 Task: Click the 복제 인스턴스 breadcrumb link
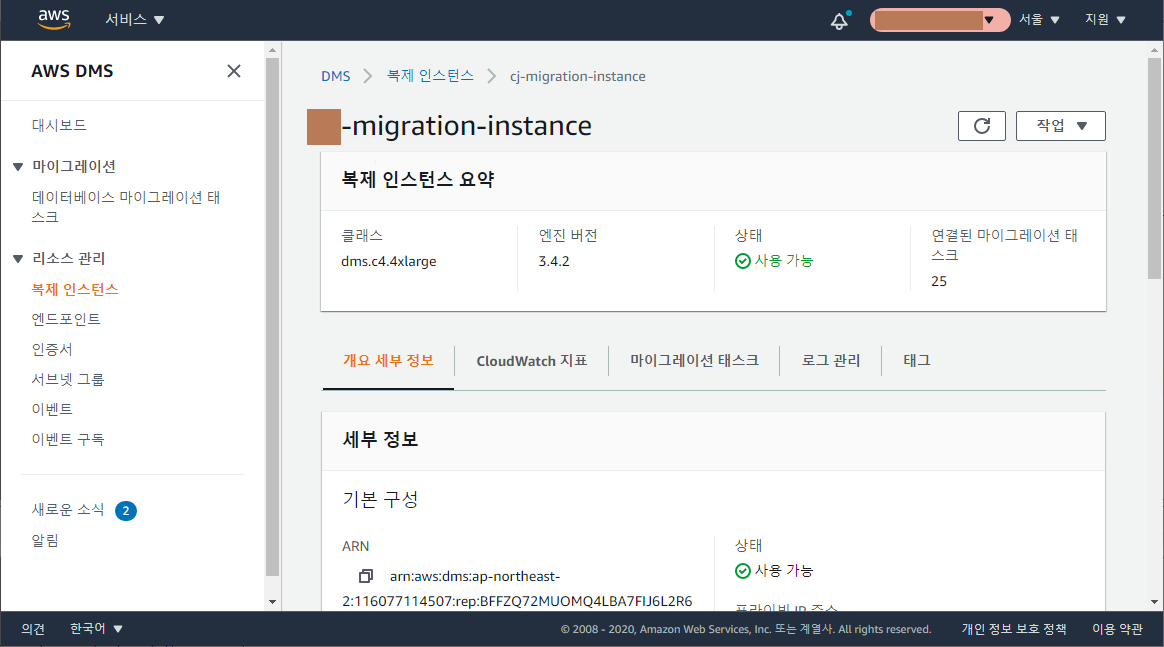pos(430,76)
